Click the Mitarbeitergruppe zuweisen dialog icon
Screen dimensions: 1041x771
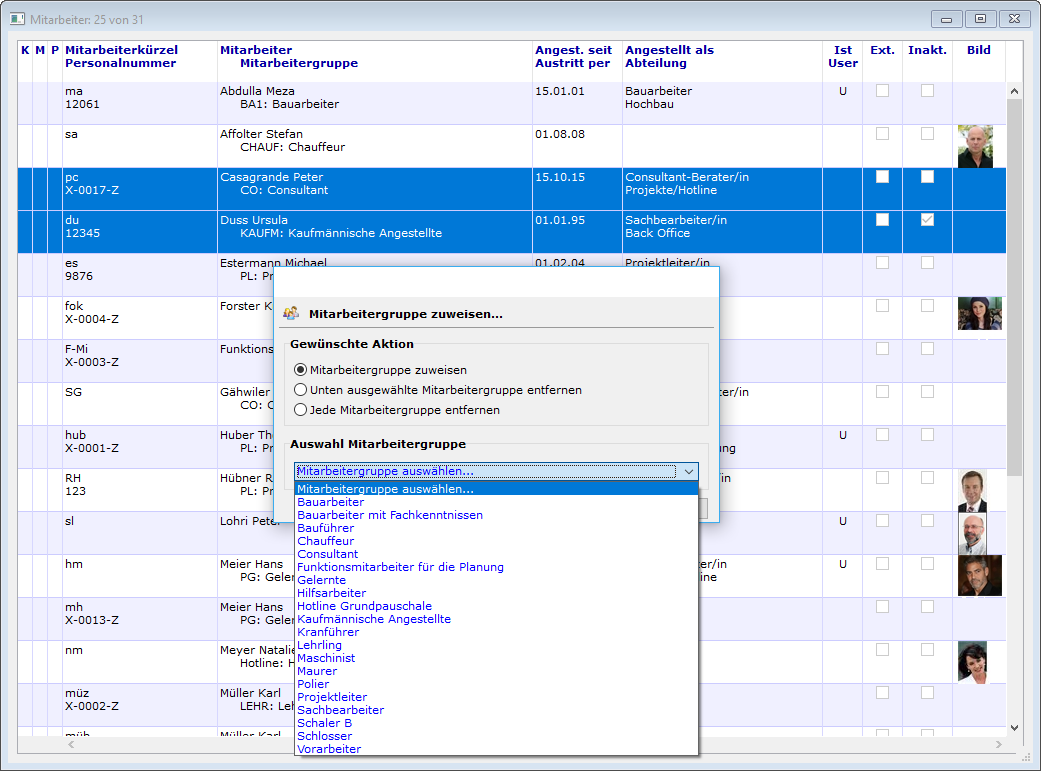(x=291, y=313)
